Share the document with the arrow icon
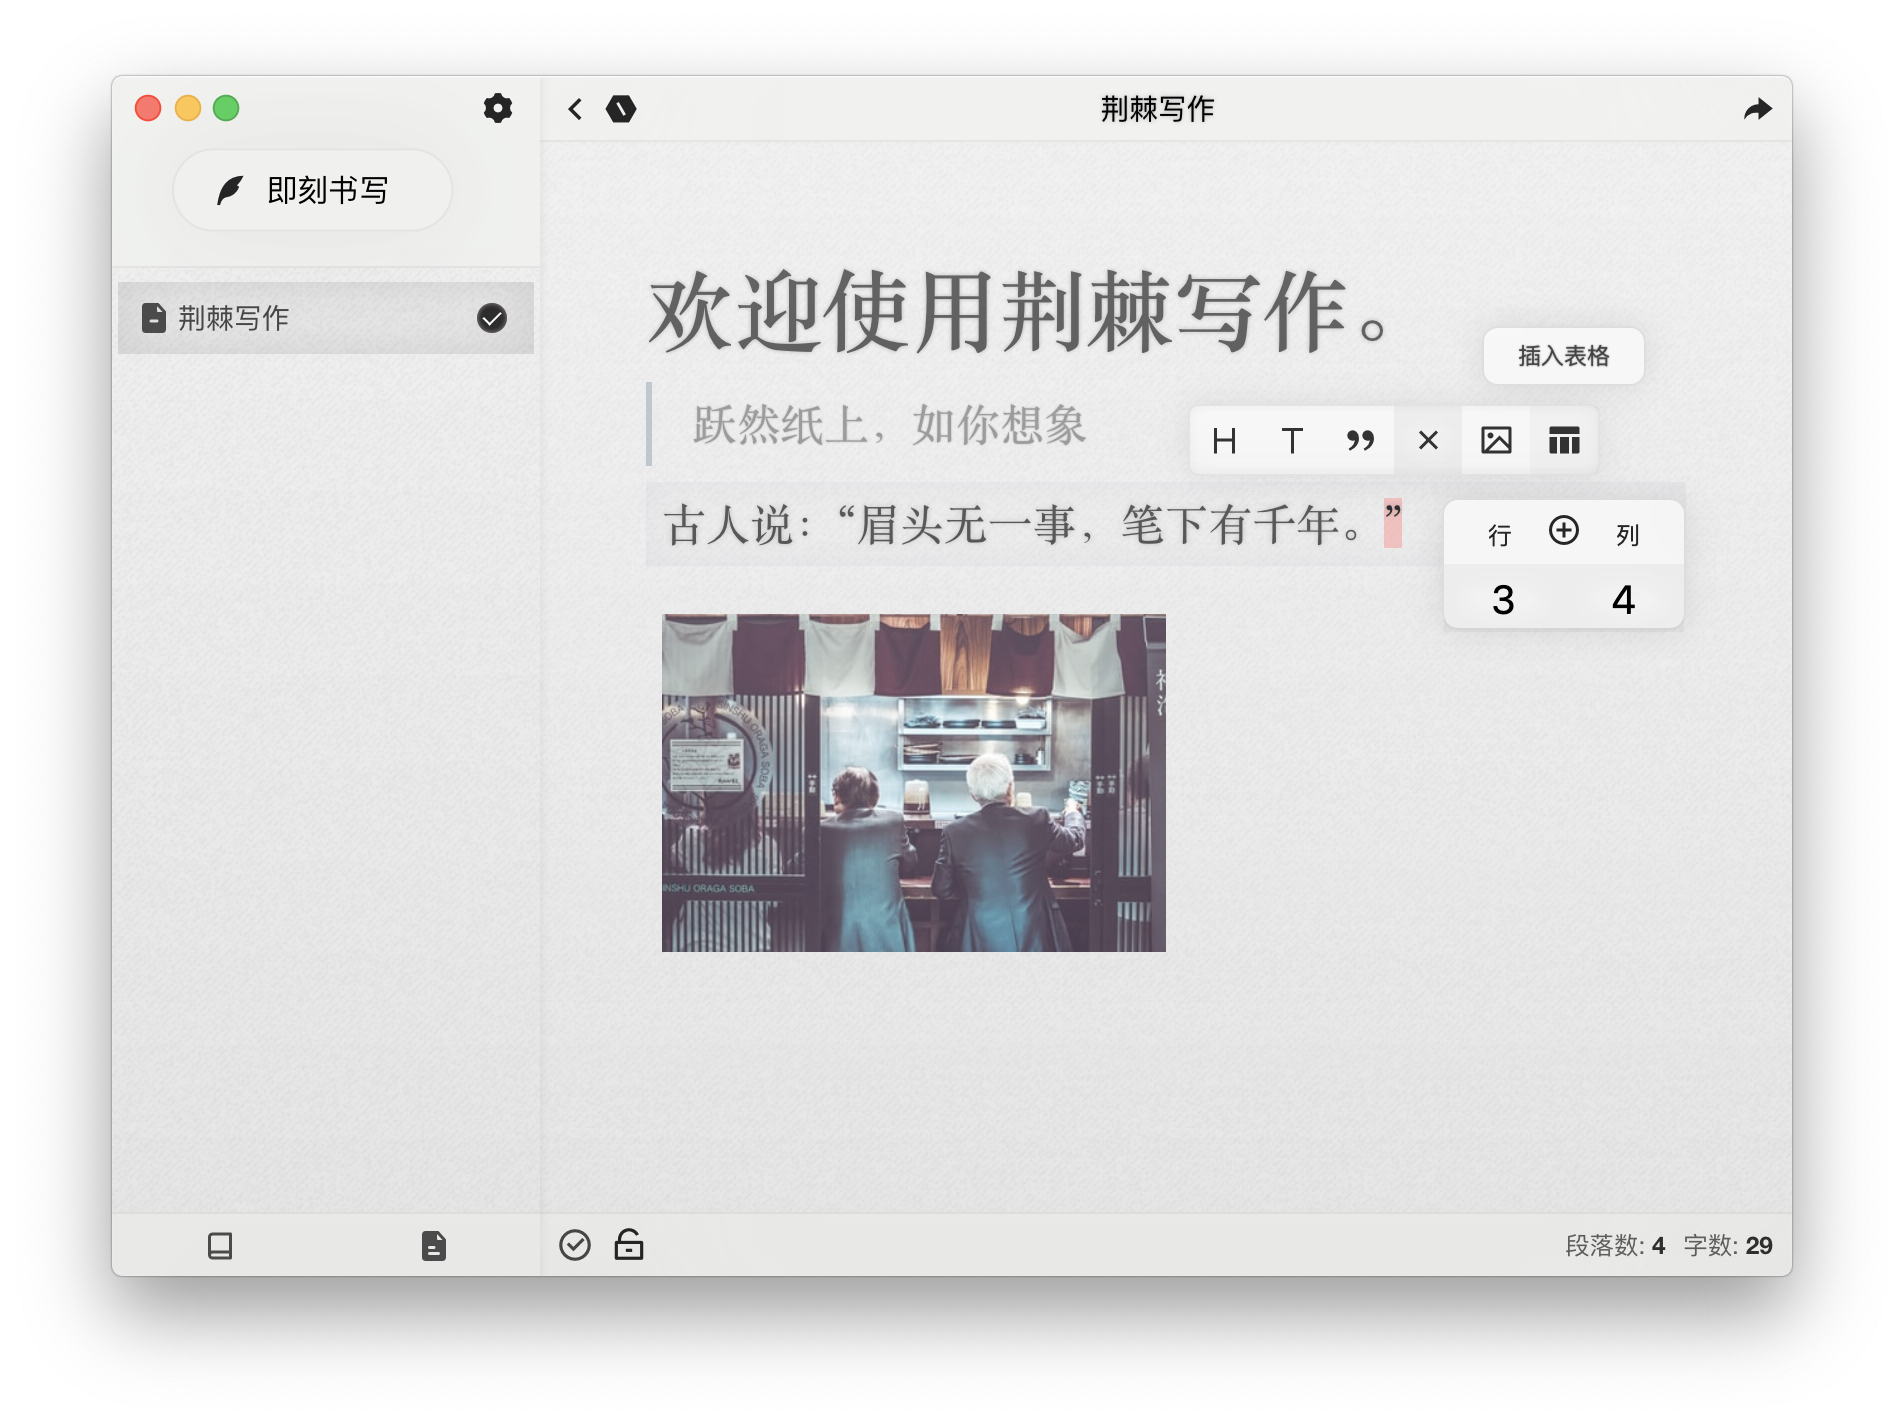The image size is (1904, 1424). pyautogui.click(x=1757, y=109)
